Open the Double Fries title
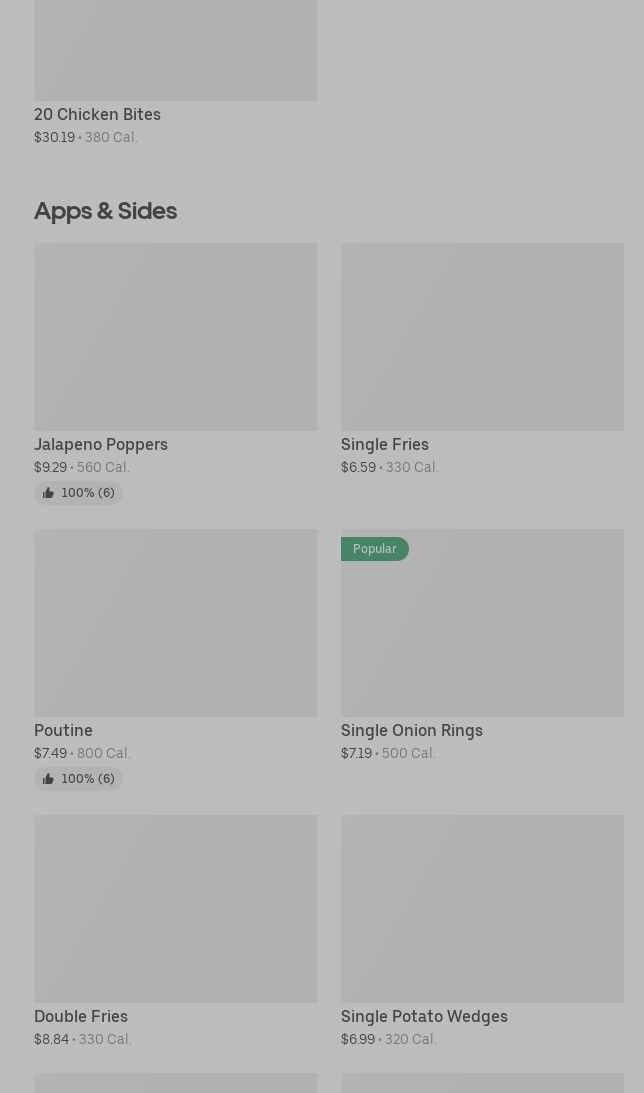 point(81,1016)
